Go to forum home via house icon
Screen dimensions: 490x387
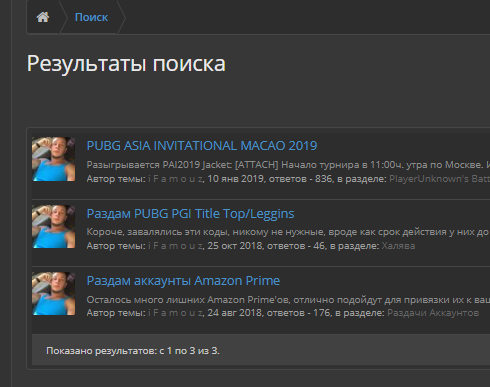(x=43, y=17)
